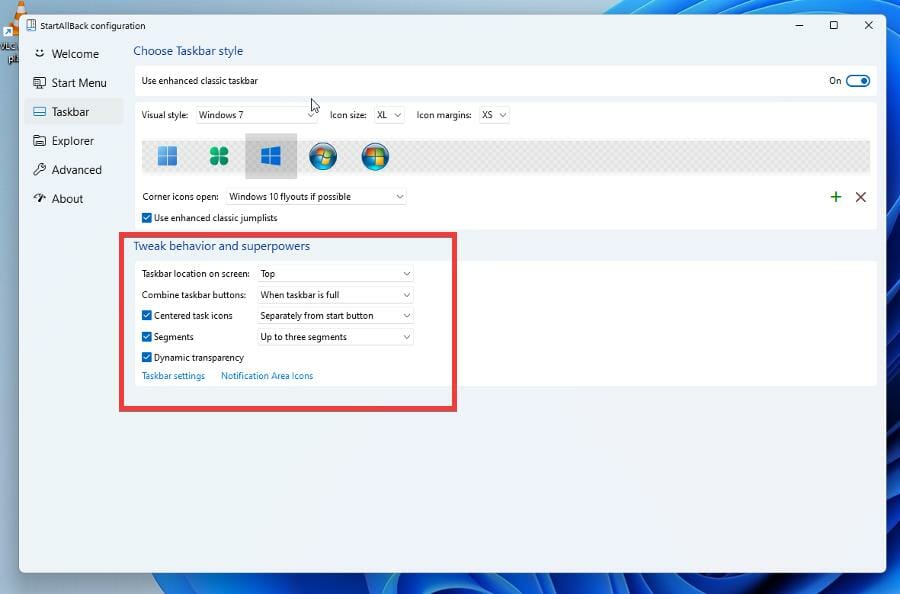Screen dimensions: 900x594
Task: Go to the Welcome section
Action: click(x=75, y=53)
